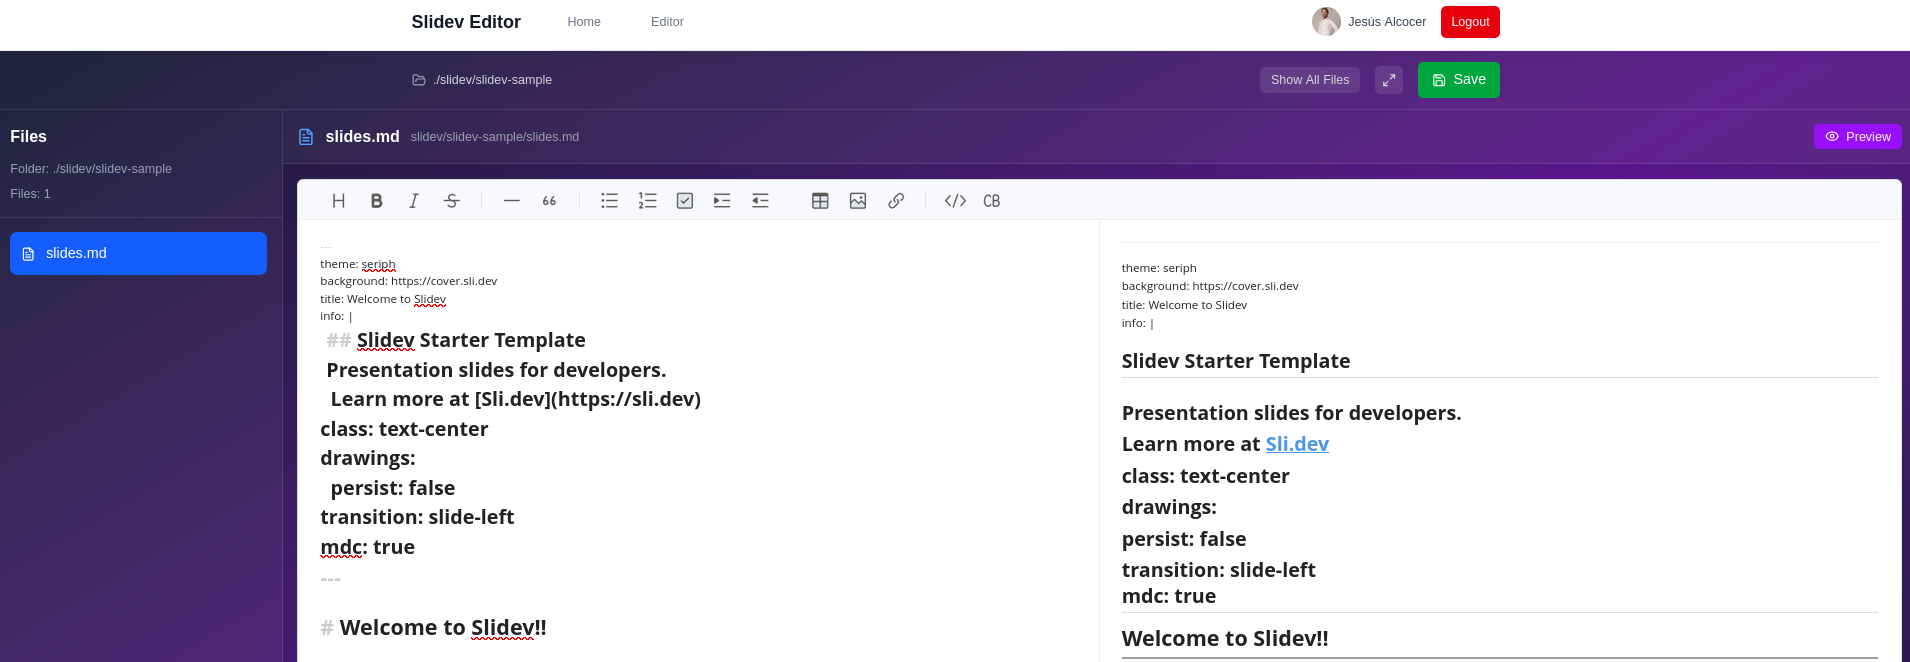
Task: Insert a code block (CB)
Action: [992, 201]
